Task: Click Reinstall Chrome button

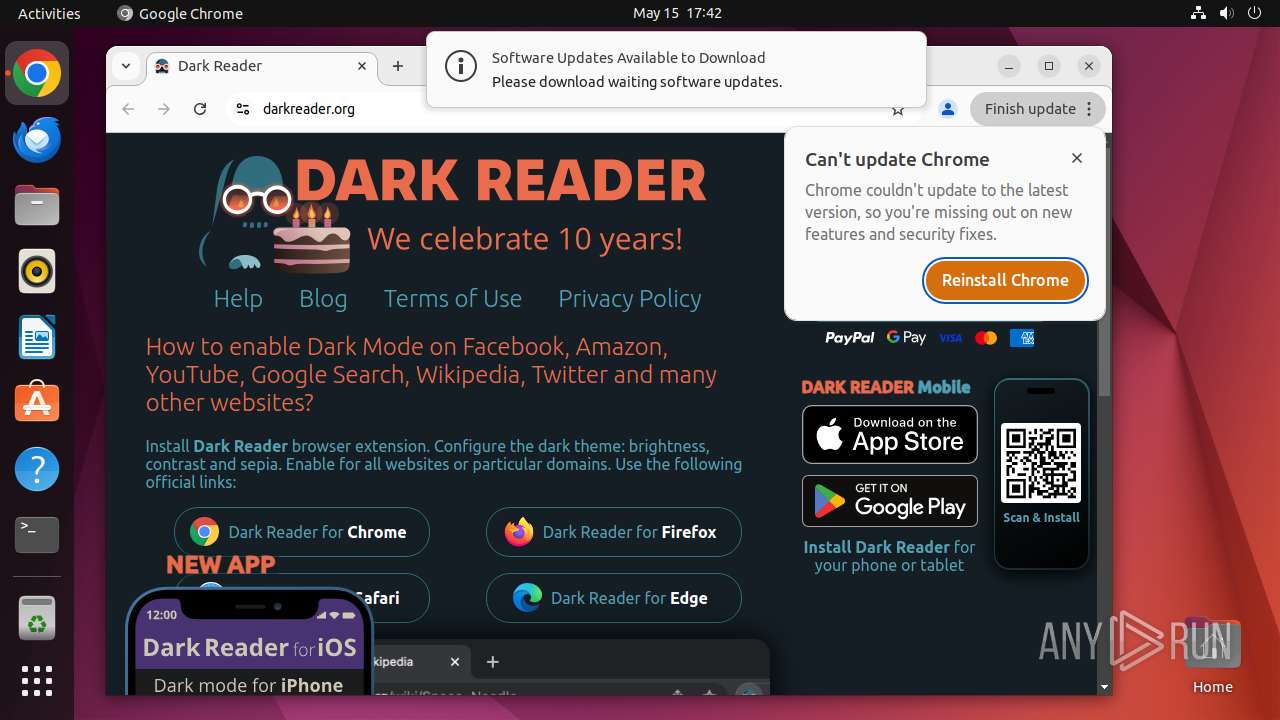Action: [1005, 280]
